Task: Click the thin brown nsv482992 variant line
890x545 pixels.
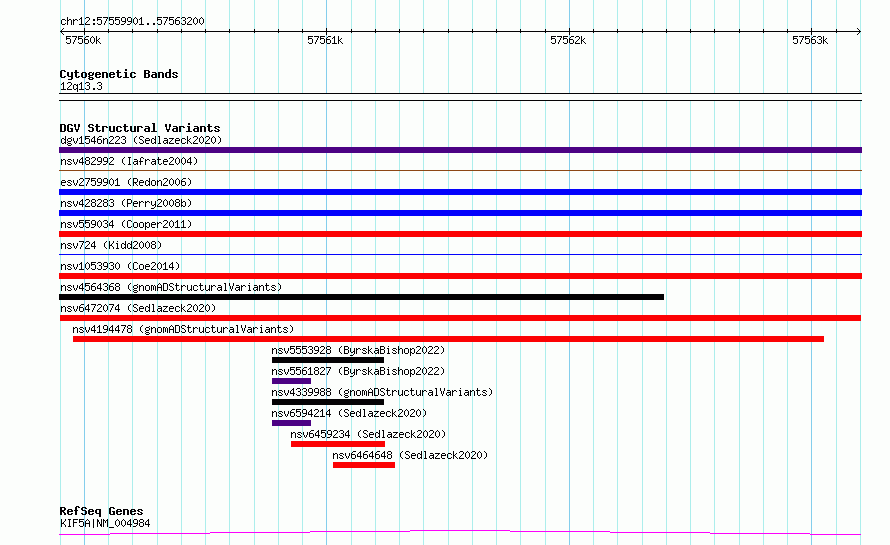Action: [460, 170]
